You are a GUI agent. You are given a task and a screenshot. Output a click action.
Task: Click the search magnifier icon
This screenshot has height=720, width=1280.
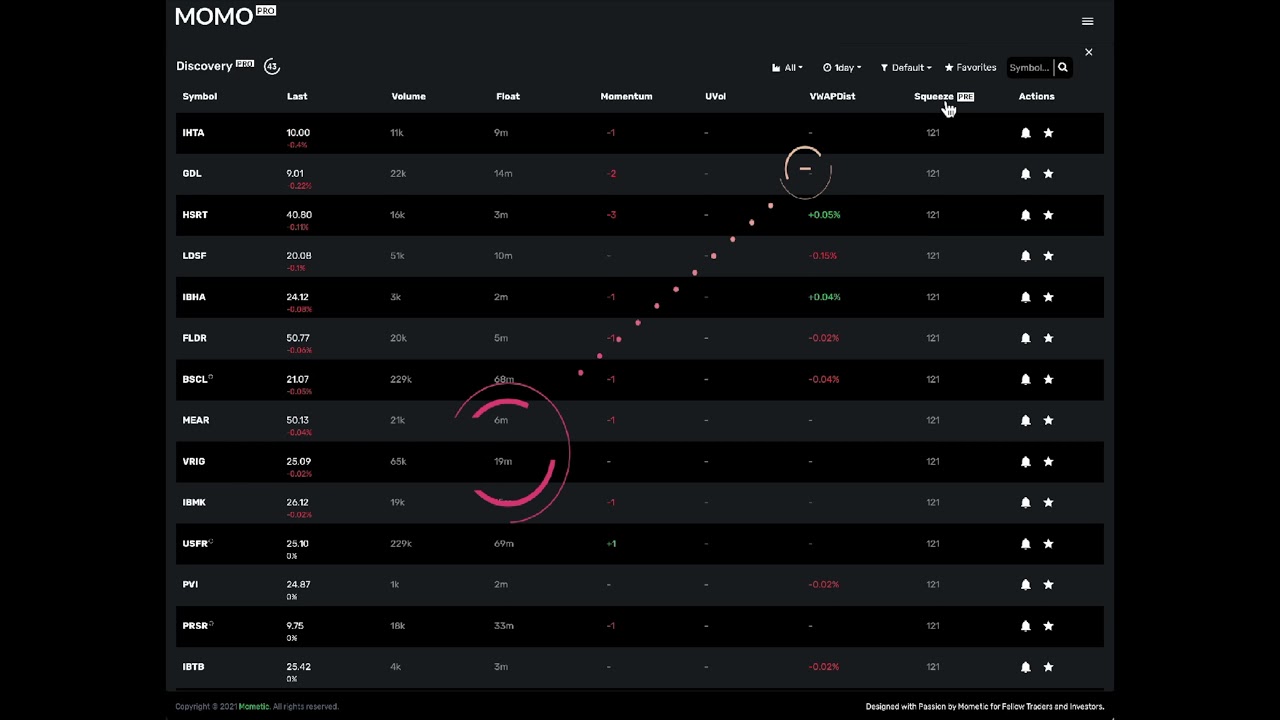(1063, 68)
